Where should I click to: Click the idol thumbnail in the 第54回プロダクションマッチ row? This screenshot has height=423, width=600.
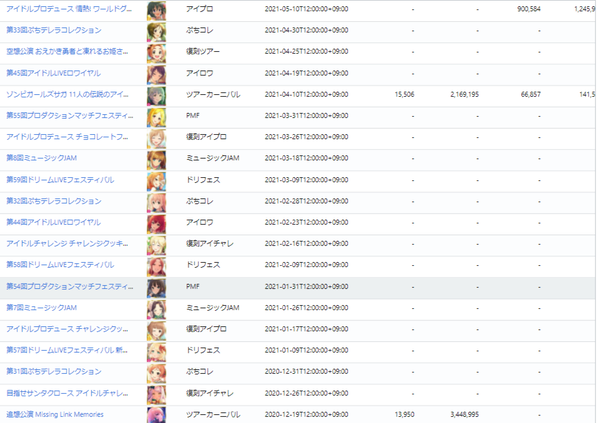(157, 289)
